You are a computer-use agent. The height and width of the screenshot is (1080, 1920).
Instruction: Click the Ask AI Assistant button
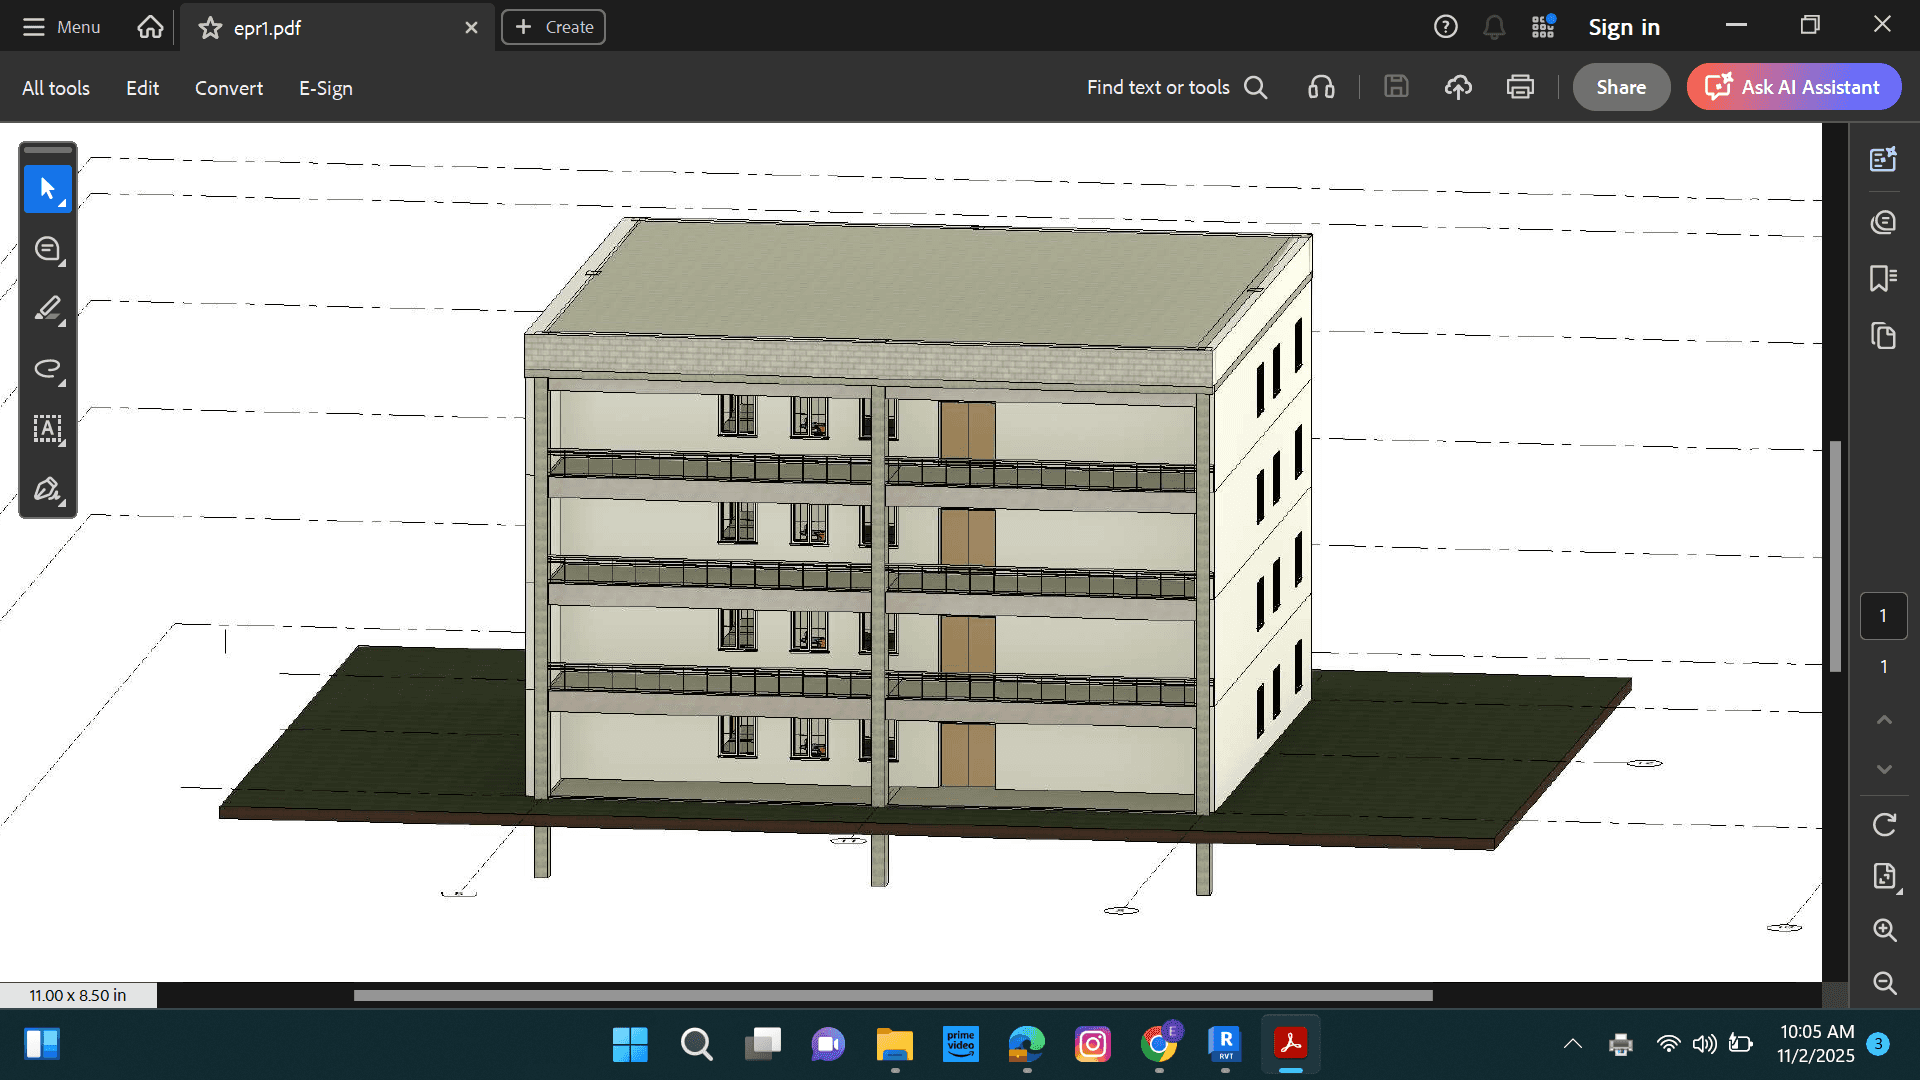1794,88
